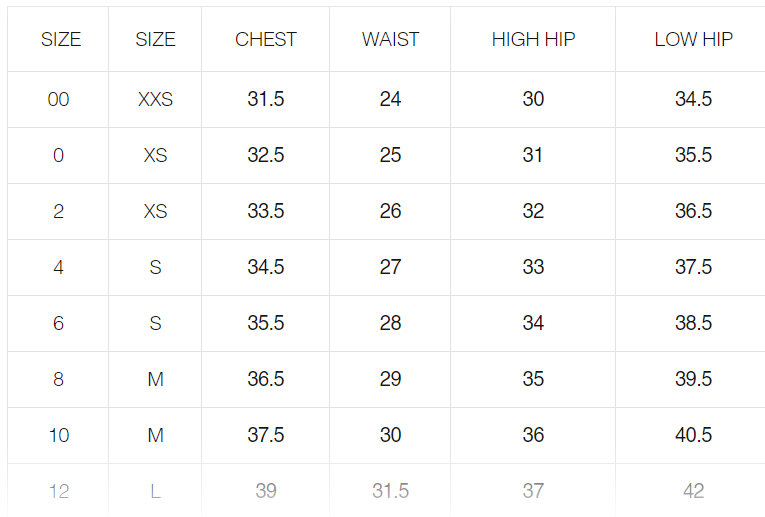This screenshot has width=765, height=517.
Task: Select waist measurement 28
Action: click(390, 324)
